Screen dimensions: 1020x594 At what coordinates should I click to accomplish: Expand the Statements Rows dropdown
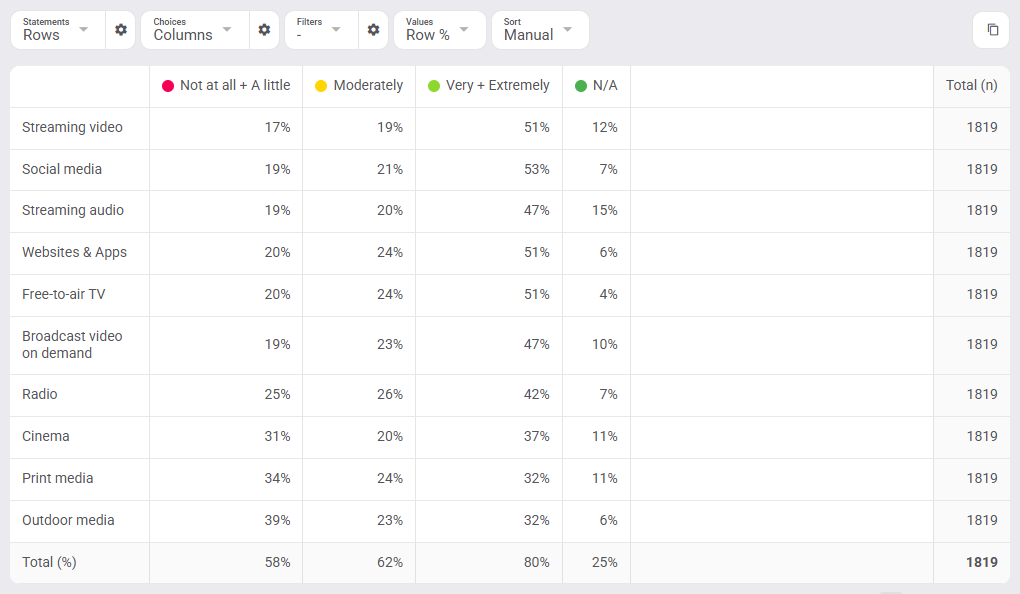click(58, 30)
